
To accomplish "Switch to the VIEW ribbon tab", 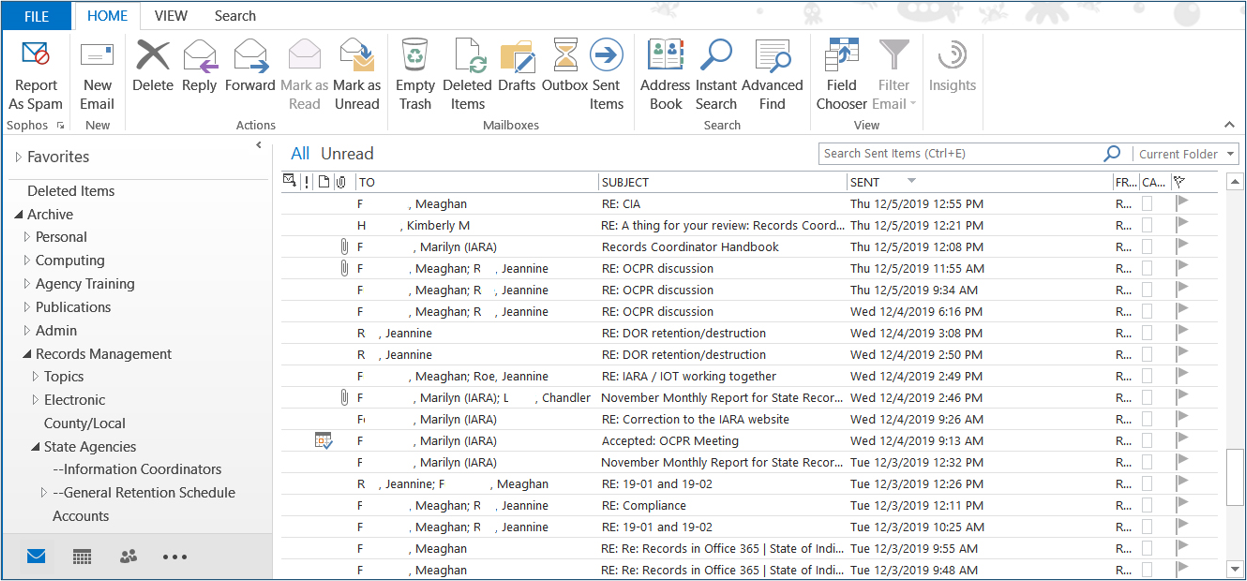I will click(171, 16).
